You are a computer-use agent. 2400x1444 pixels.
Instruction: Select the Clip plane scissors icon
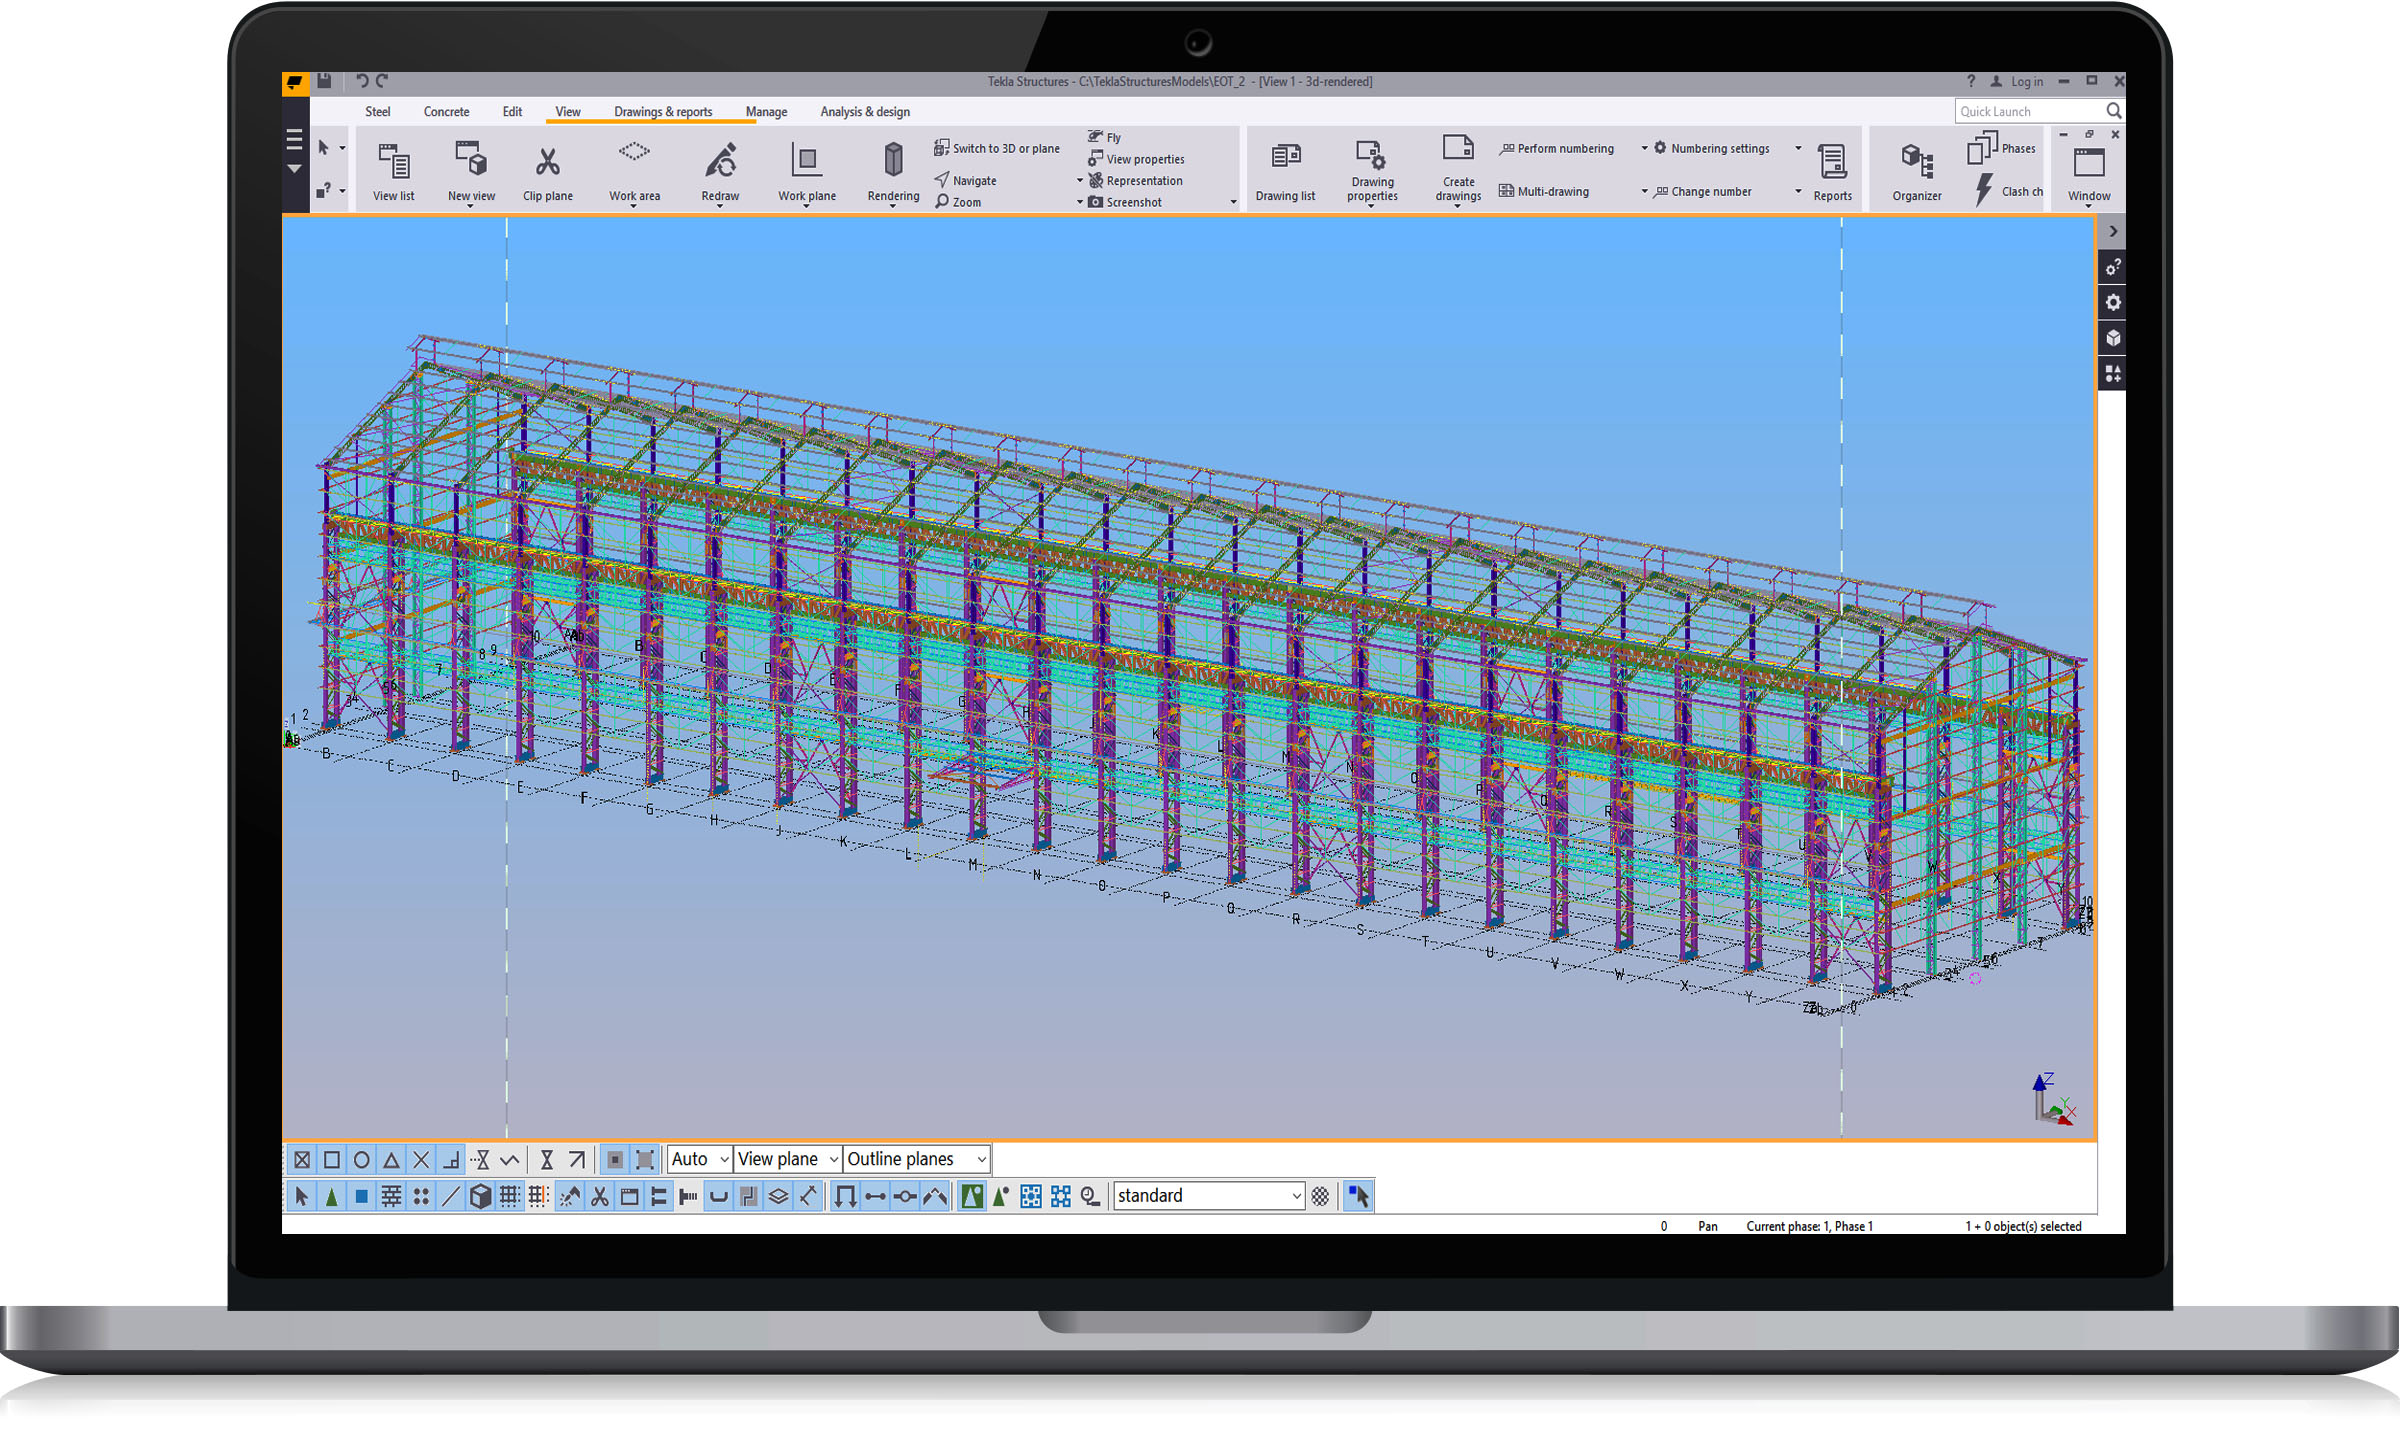[x=547, y=162]
